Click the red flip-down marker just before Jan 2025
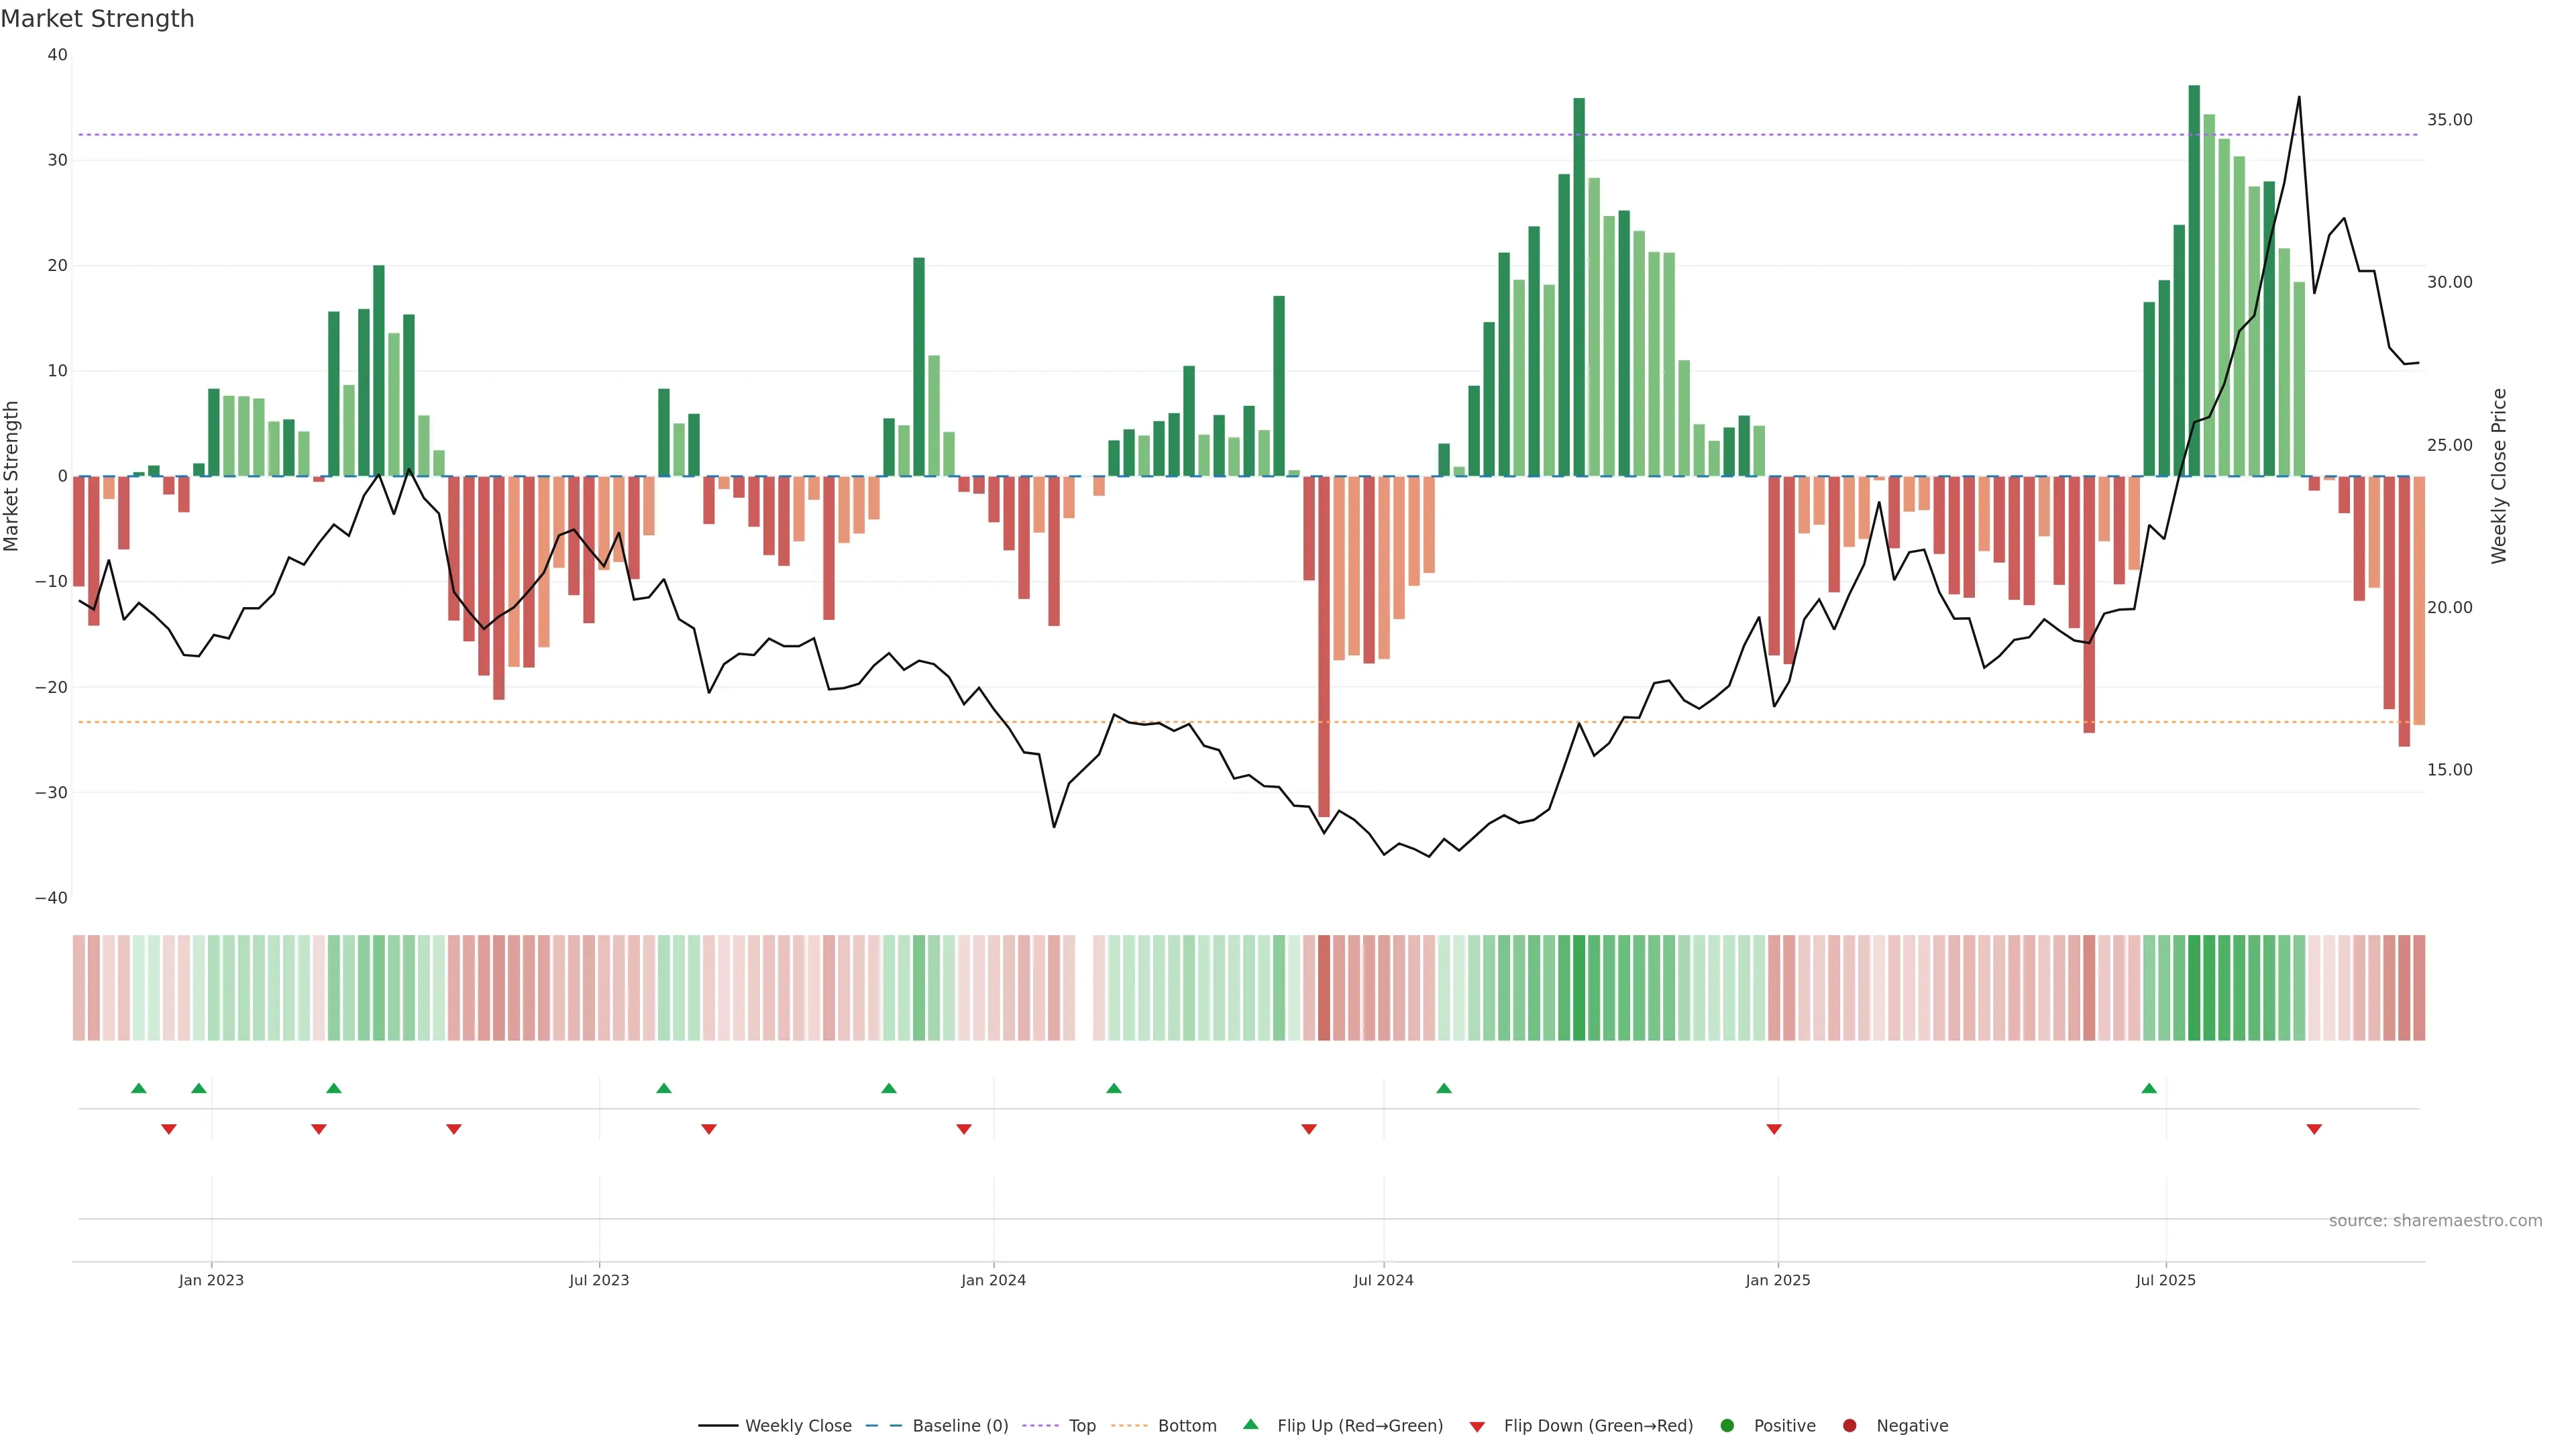The width and height of the screenshot is (2576, 1449). pos(1774,1129)
